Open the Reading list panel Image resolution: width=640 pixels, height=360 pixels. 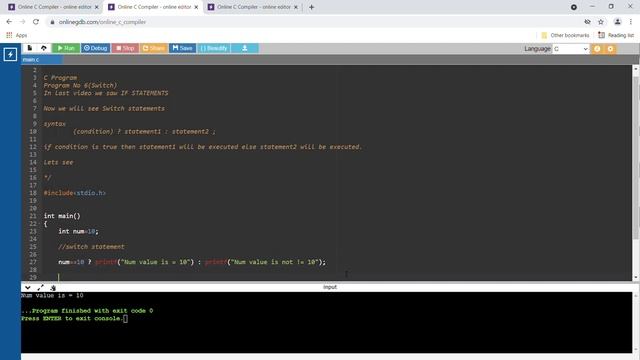[616, 36]
